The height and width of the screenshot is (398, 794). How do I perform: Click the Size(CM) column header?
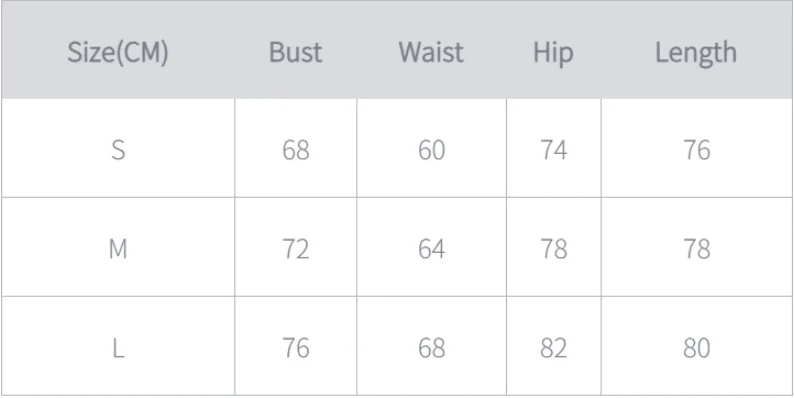point(117,53)
